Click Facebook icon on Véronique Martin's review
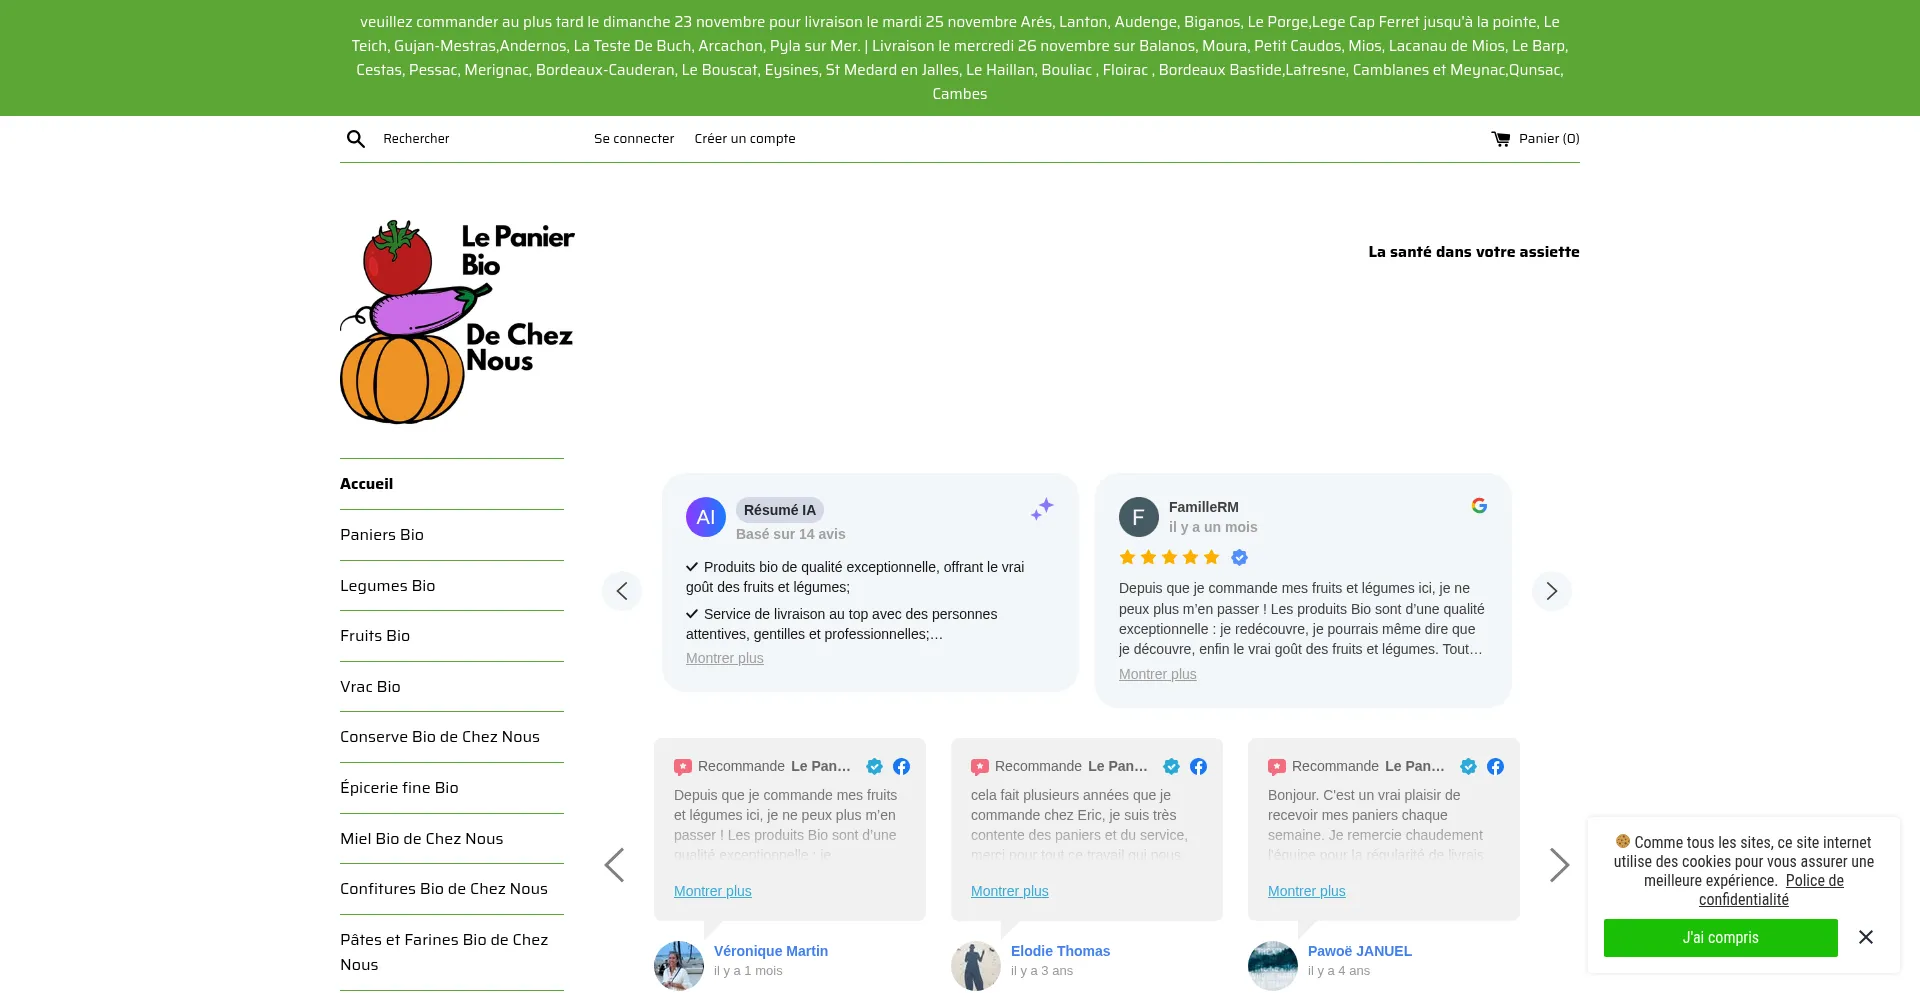The image size is (1920, 993). 901,767
